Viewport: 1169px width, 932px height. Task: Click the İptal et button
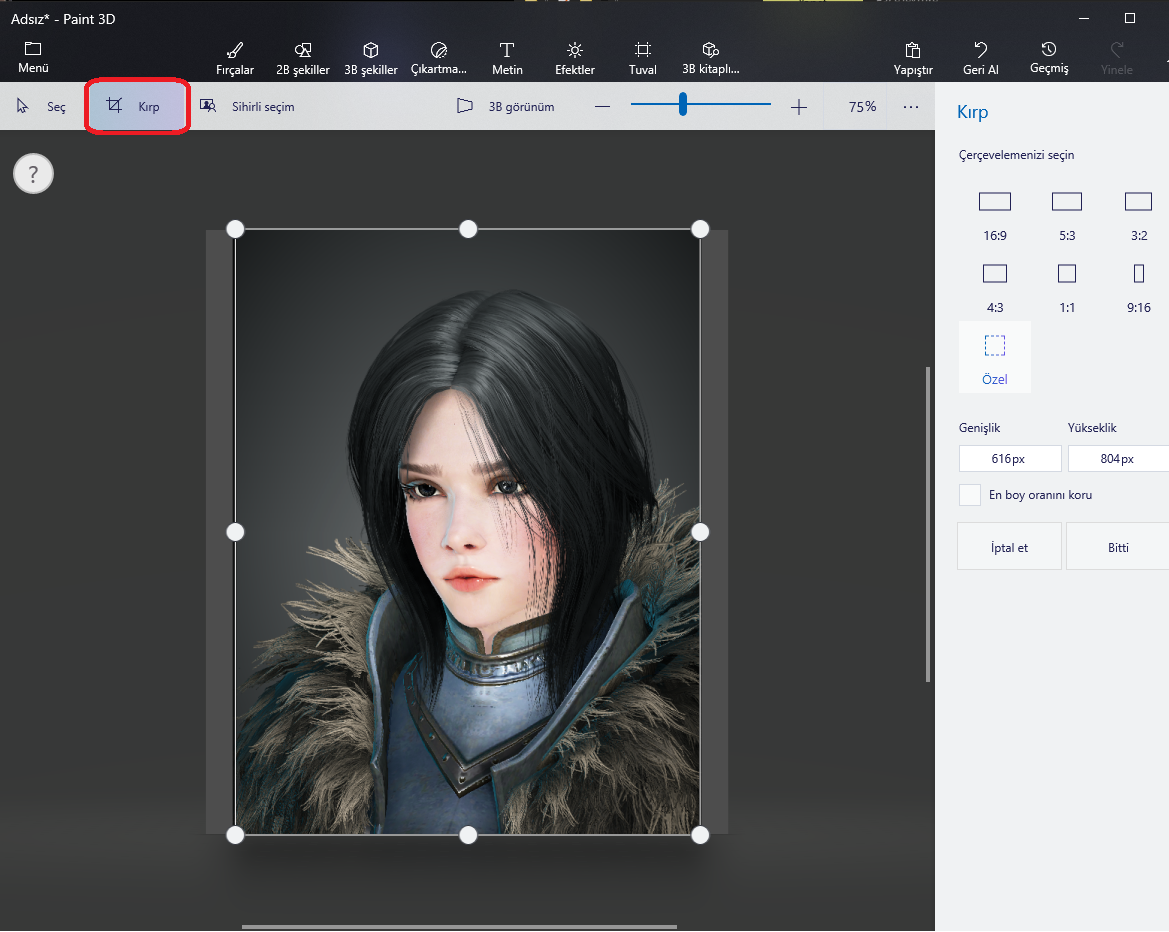click(x=1009, y=547)
